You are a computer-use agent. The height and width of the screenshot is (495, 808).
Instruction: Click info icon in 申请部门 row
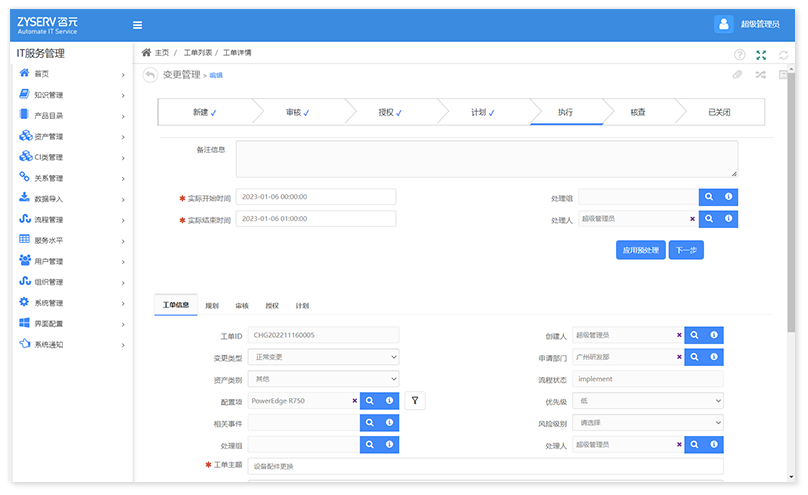coord(714,357)
